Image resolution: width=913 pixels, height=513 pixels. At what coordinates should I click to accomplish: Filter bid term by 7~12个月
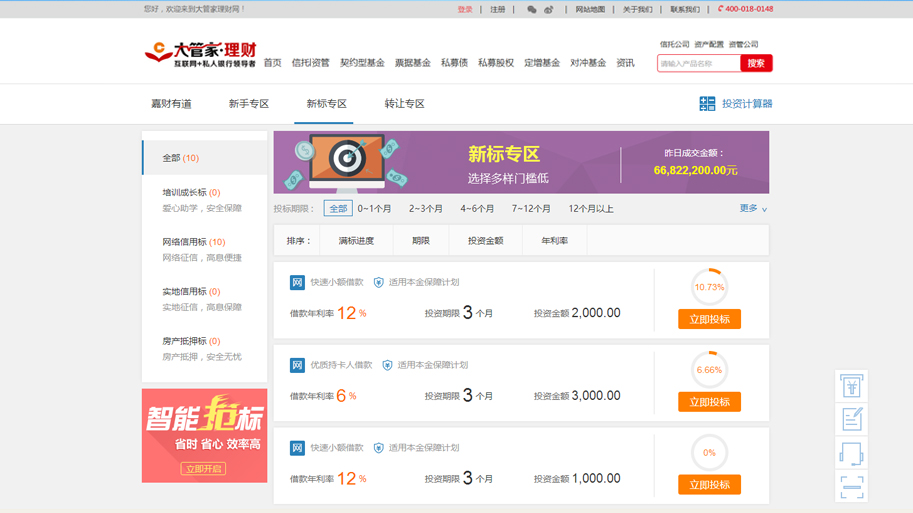(531, 208)
